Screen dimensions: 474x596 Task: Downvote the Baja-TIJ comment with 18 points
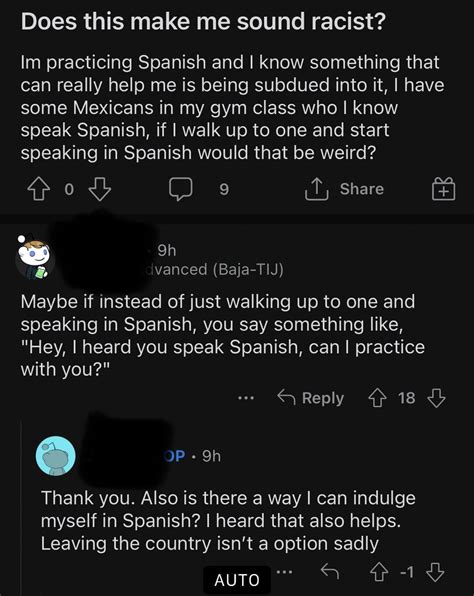coord(436,398)
